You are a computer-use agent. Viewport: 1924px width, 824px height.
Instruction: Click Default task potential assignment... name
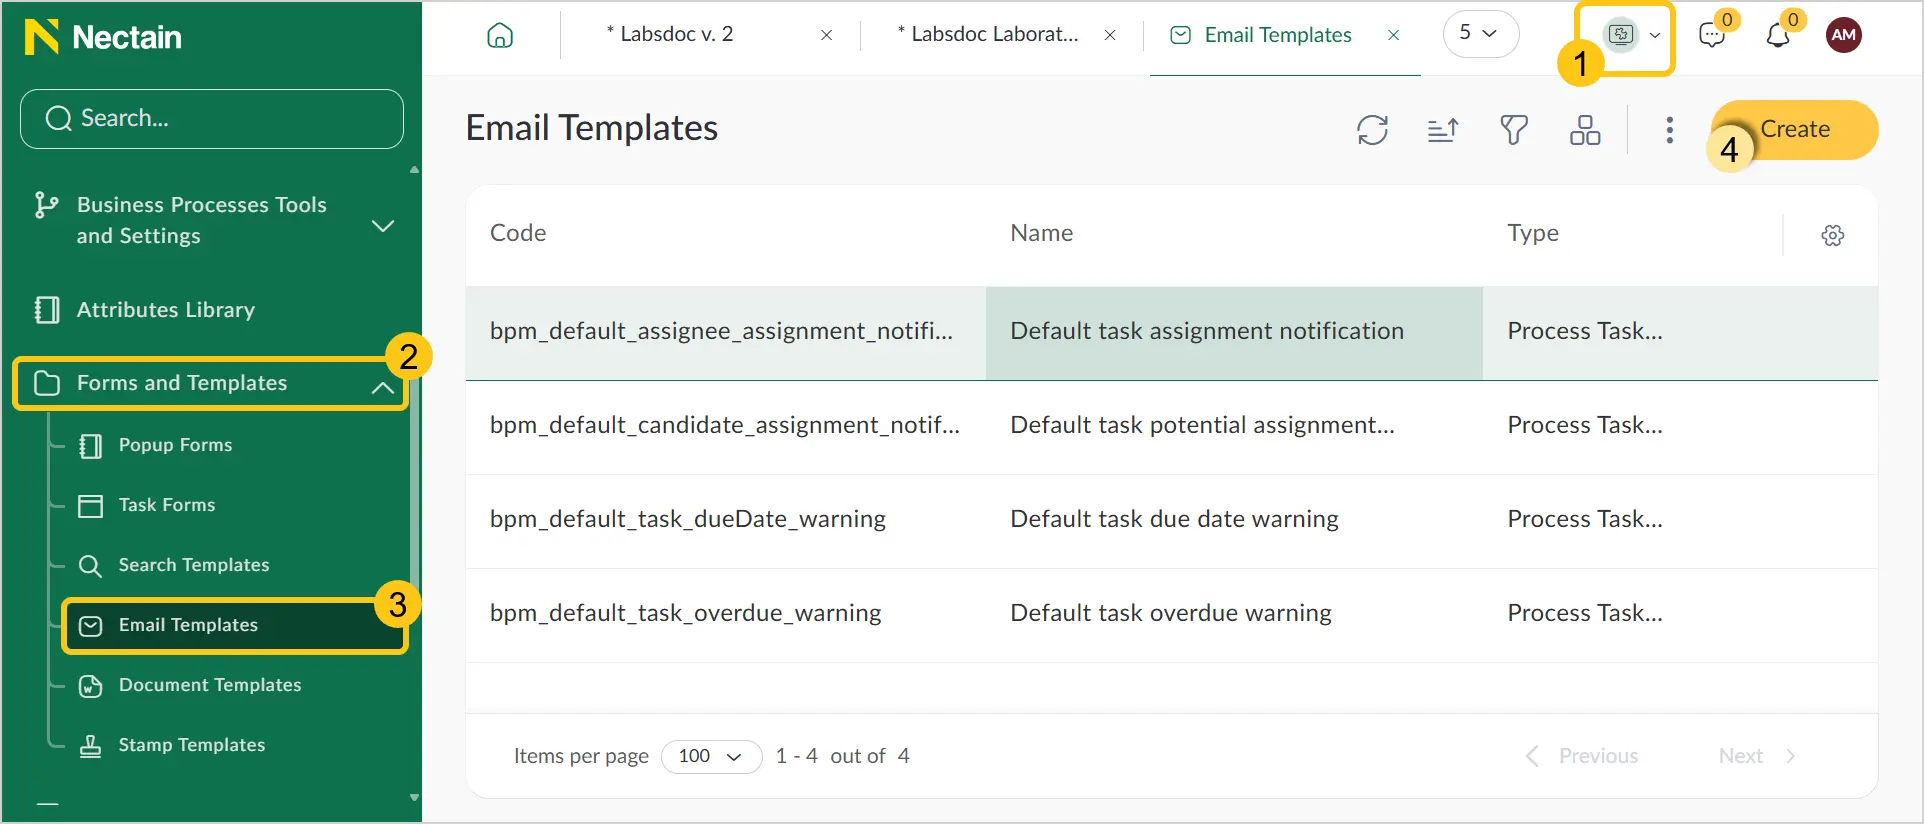[1202, 426]
